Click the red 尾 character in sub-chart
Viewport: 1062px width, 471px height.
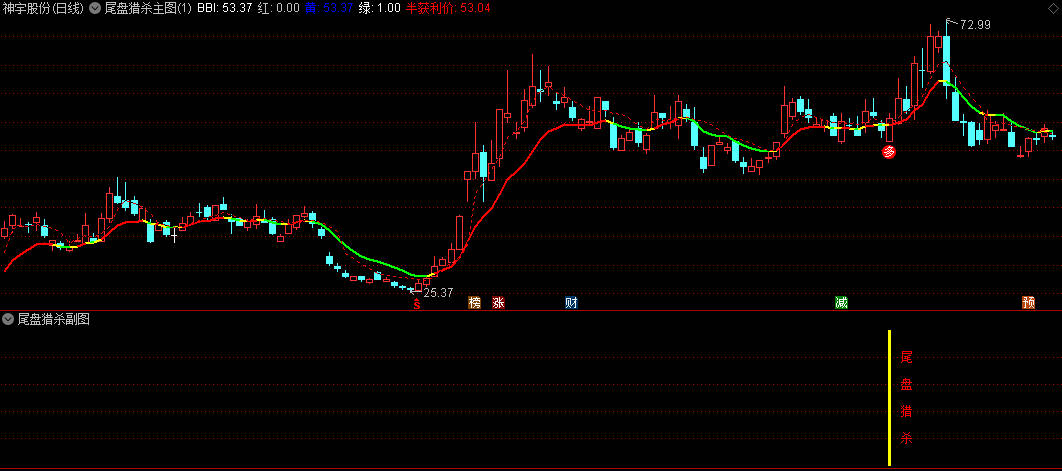[906, 356]
